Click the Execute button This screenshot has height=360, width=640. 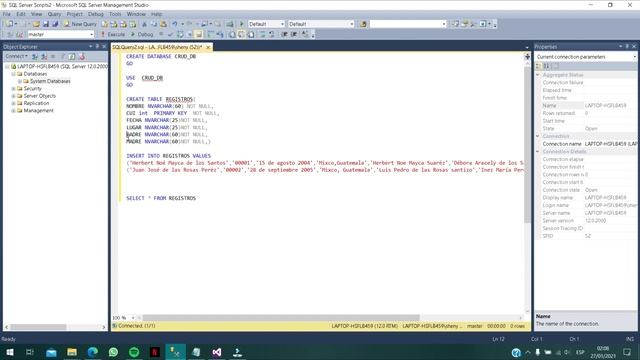pos(113,34)
